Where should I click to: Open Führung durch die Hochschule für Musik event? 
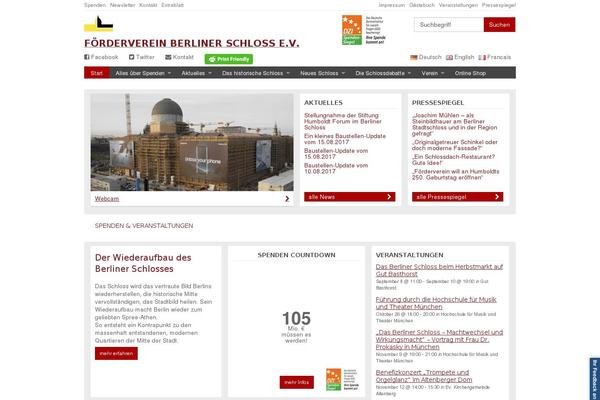click(x=436, y=303)
